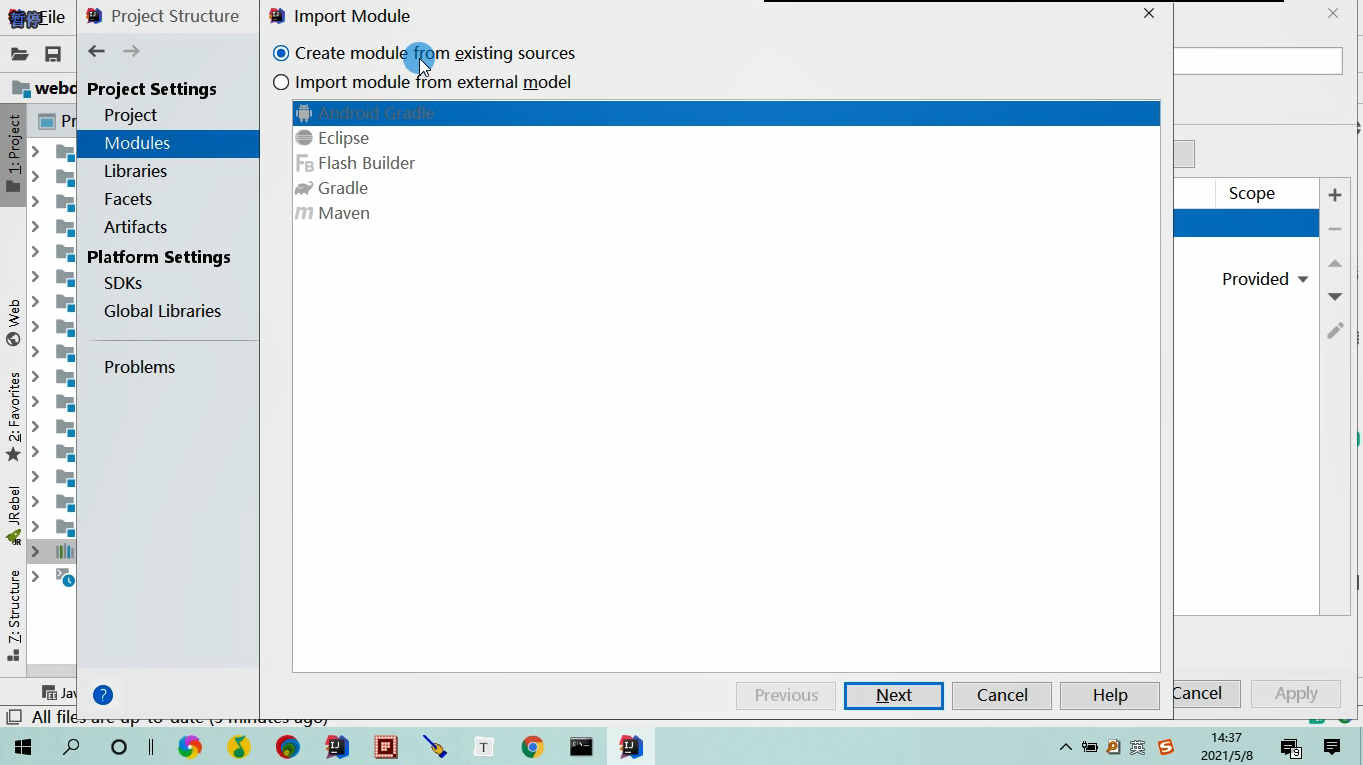Go forward in Project Structure
Screen dimensions: 1363x765
click(x=131, y=51)
